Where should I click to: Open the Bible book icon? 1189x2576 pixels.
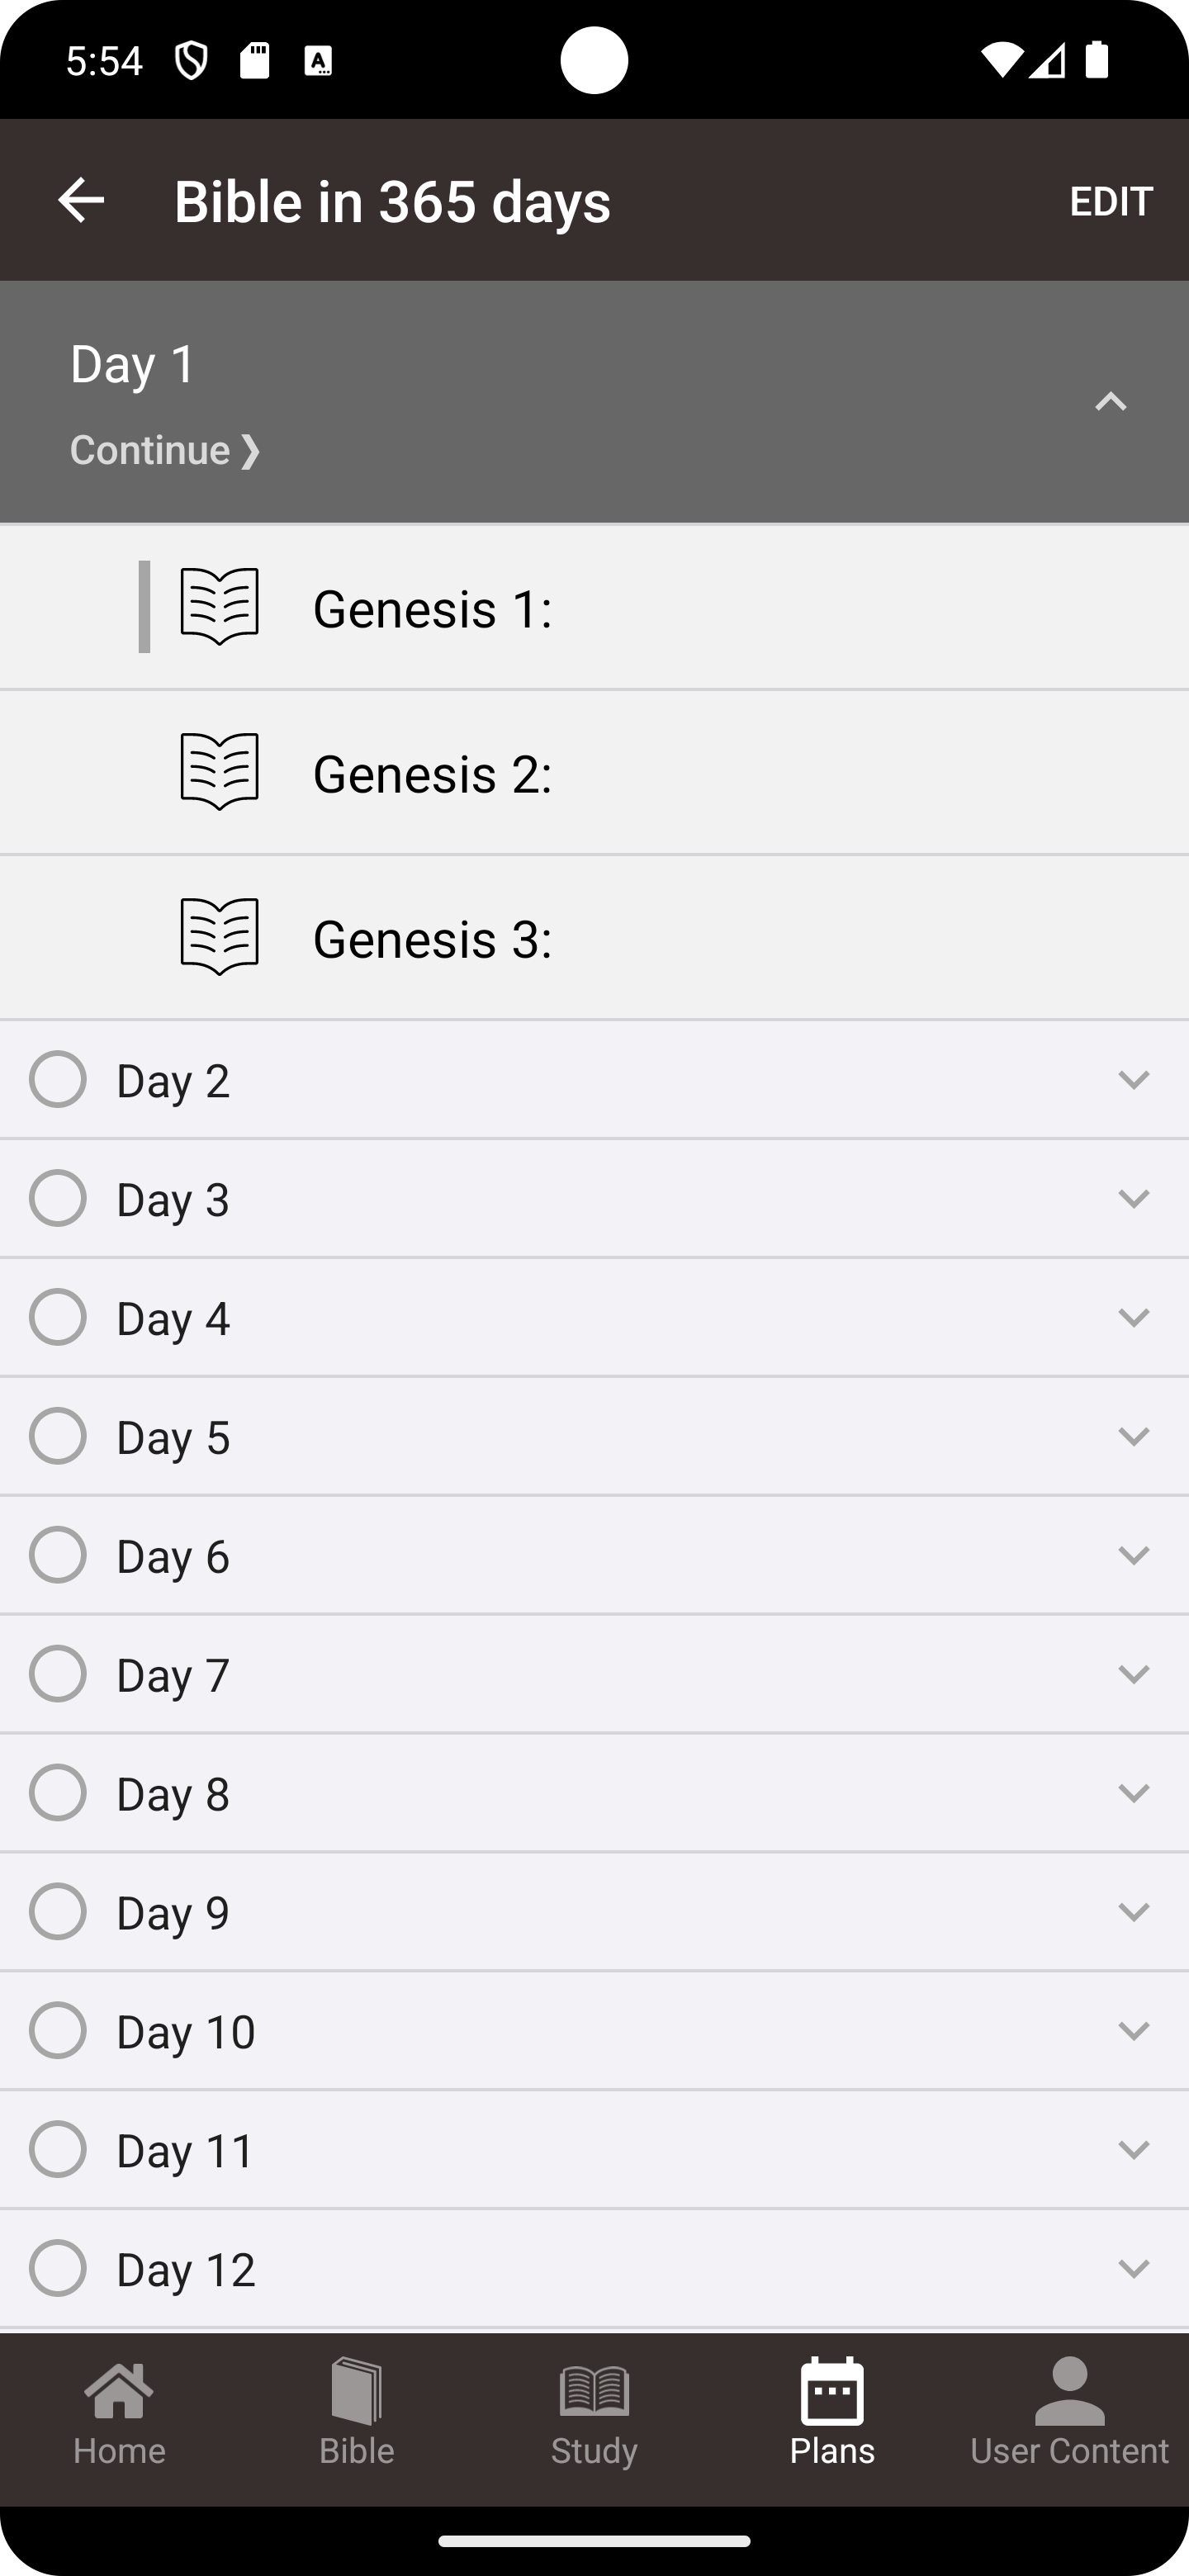(x=357, y=2392)
